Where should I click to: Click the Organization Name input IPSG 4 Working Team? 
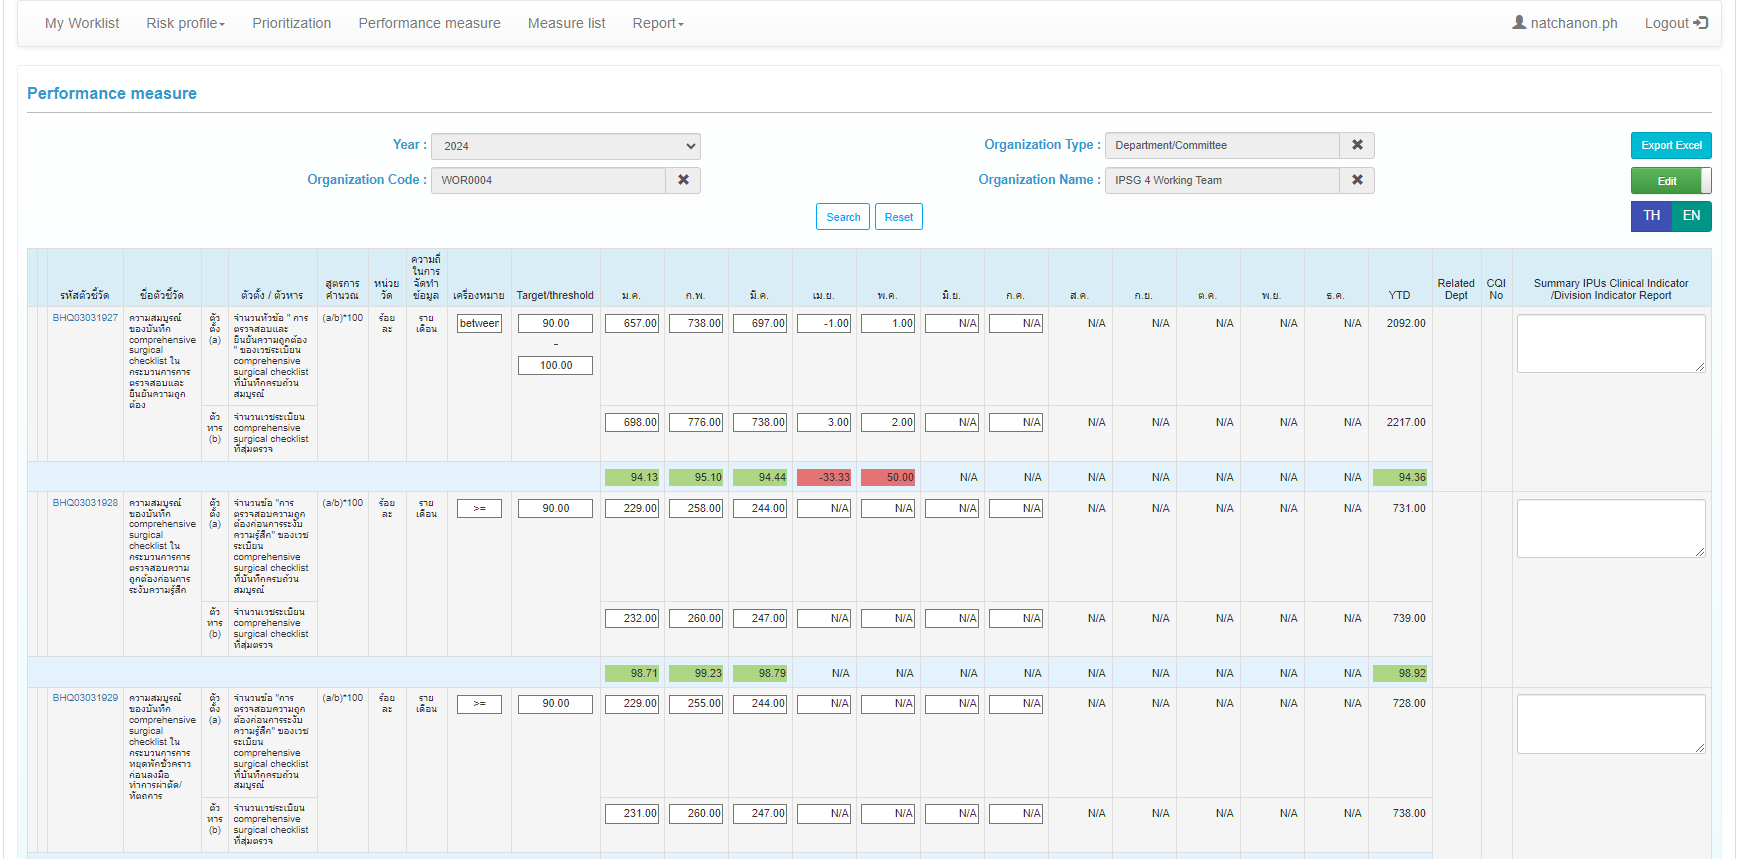[1222, 180]
